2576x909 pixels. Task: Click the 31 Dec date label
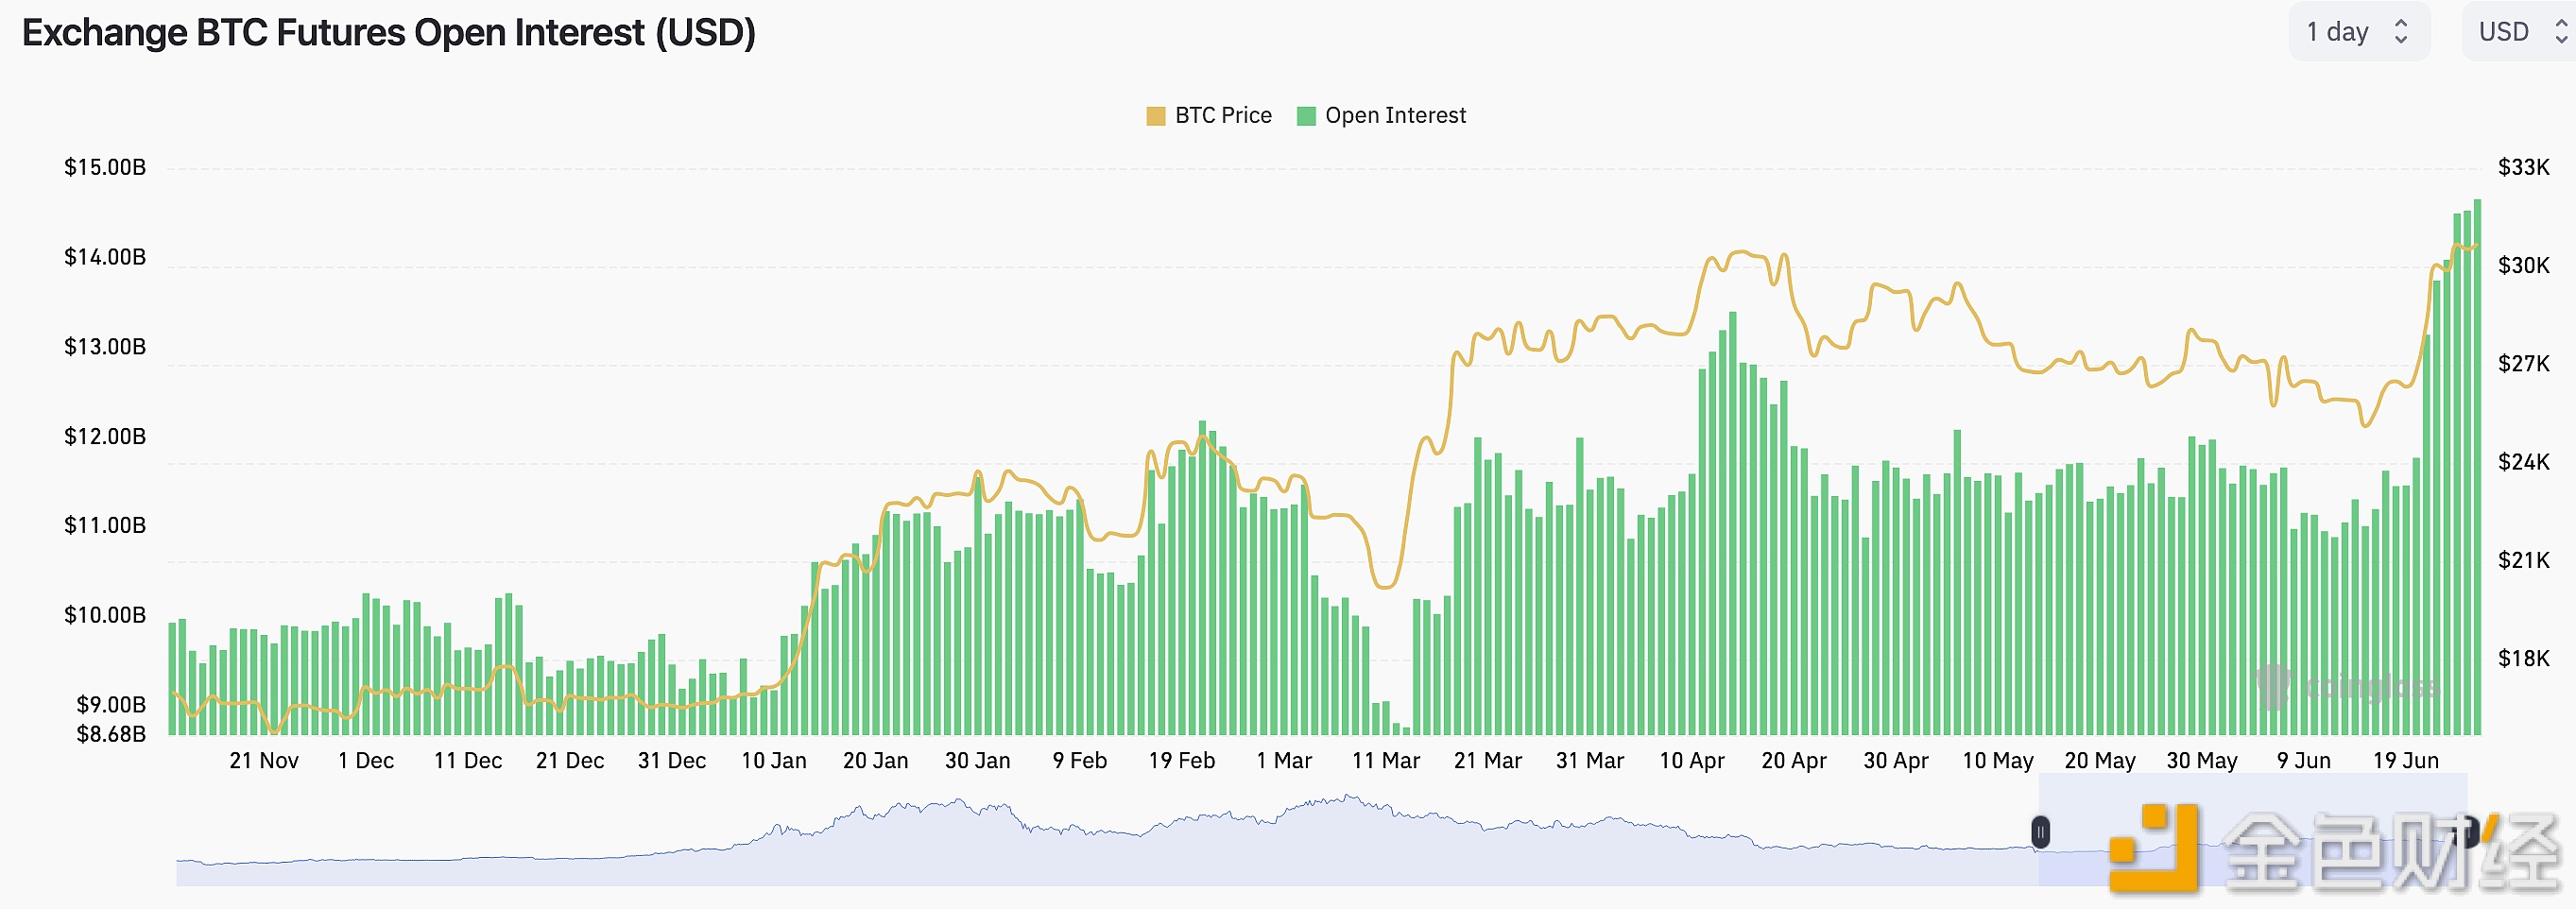672,761
